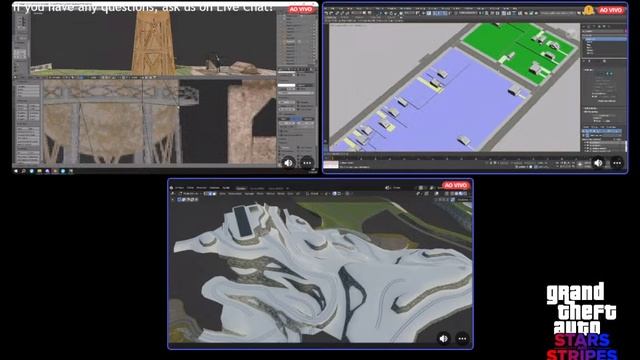Open more options on bottom terrain stream

pos(462,338)
